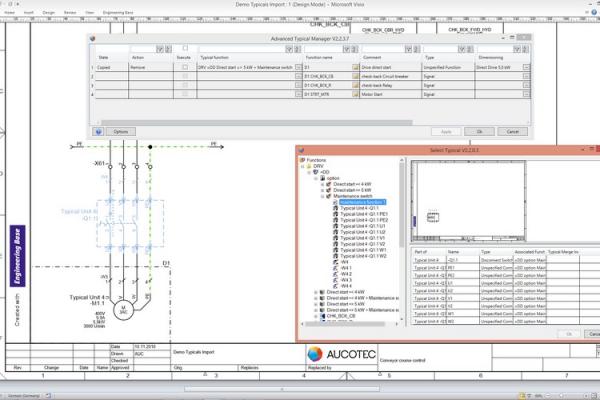Open the Typical function column filter icon
600x400 pixels.
(x=289, y=49)
